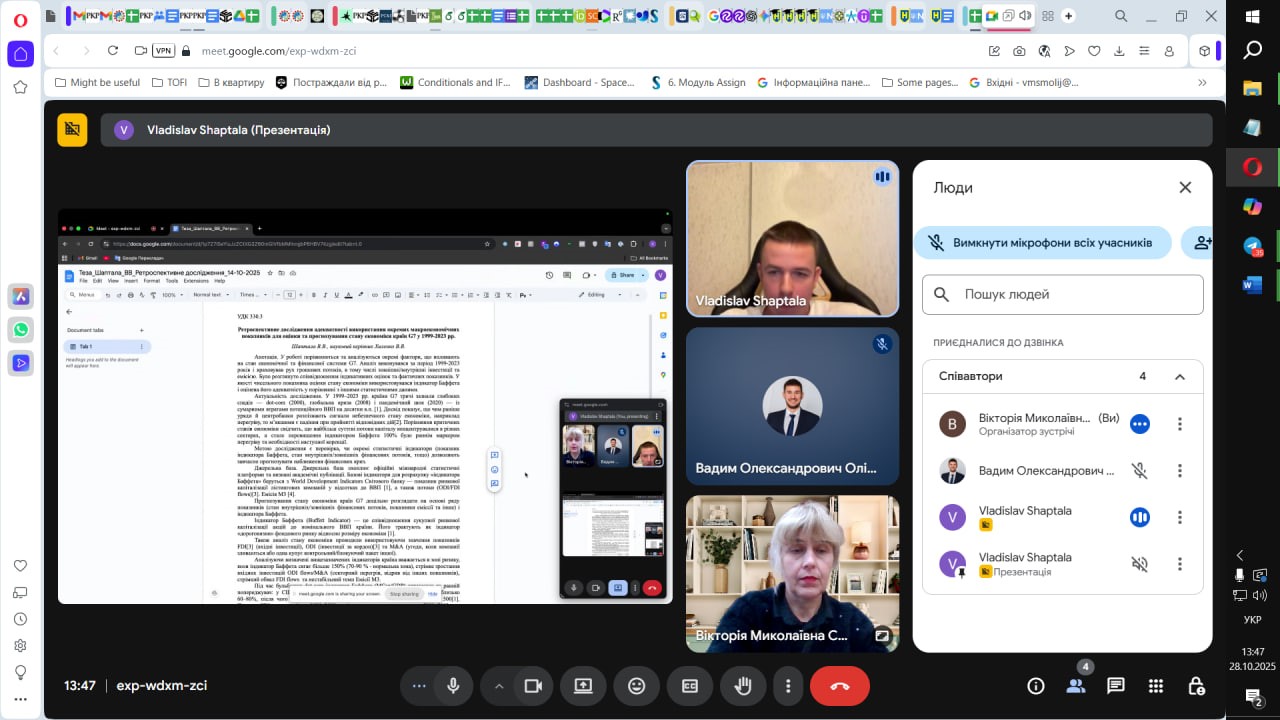Image resolution: width=1280 pixels, height=720 pixels.
Task: Toggle the people panel icon
Action: tap(1076, 686)
